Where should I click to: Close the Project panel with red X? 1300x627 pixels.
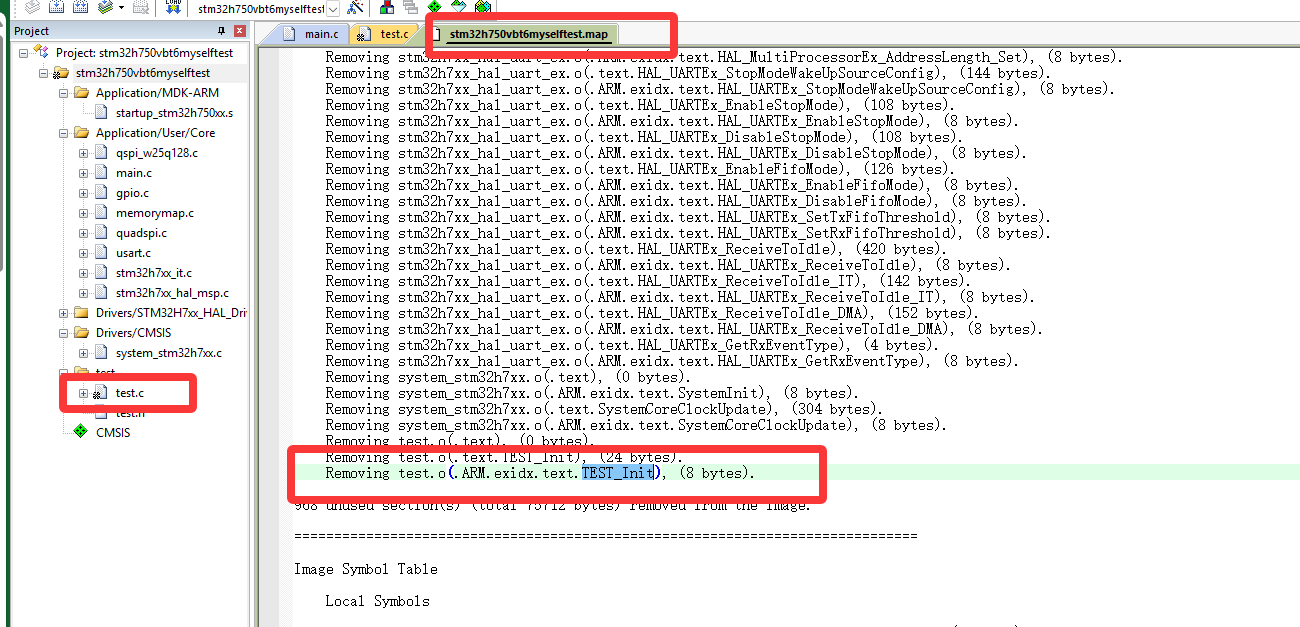[x=240, y=31]
